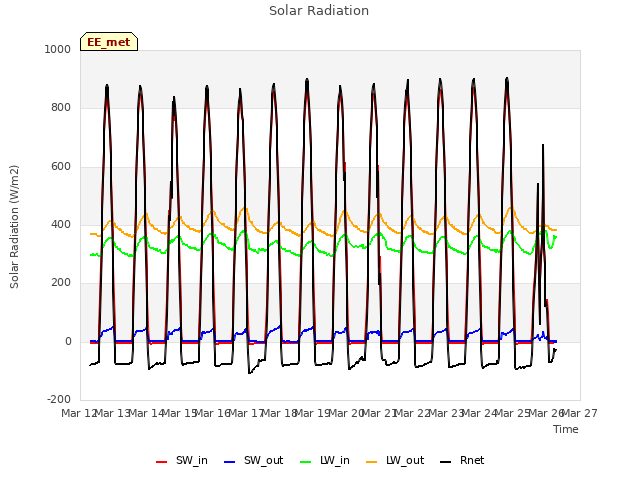Click the red SW_in legend color marker
640x480 pixels.
162,462
